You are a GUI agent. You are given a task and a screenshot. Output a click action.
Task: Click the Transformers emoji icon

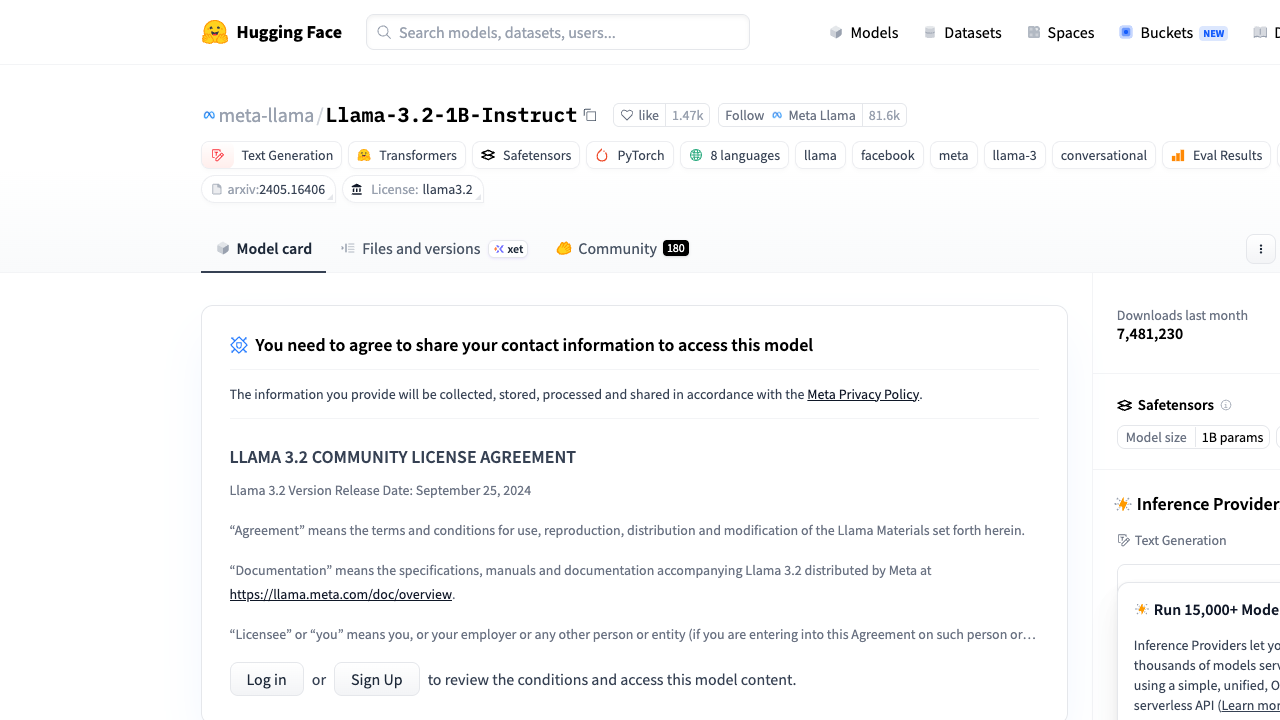pos(364,155)
